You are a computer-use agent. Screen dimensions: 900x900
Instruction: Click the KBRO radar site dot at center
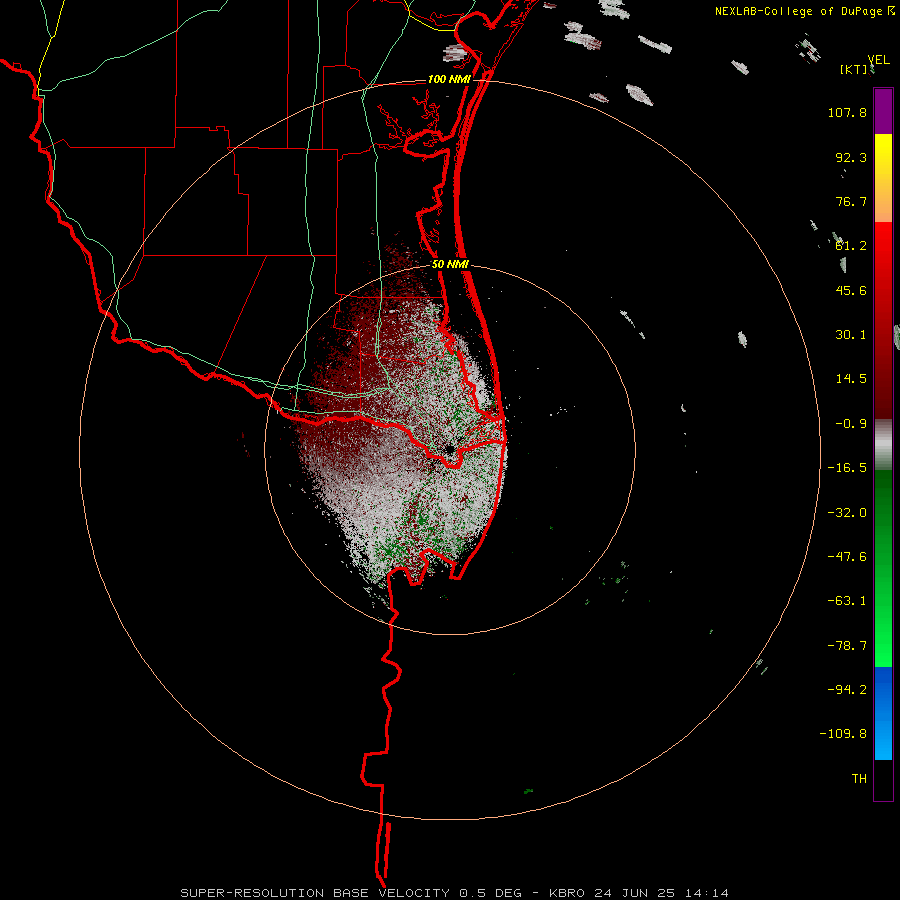click(x=449, y=449)
